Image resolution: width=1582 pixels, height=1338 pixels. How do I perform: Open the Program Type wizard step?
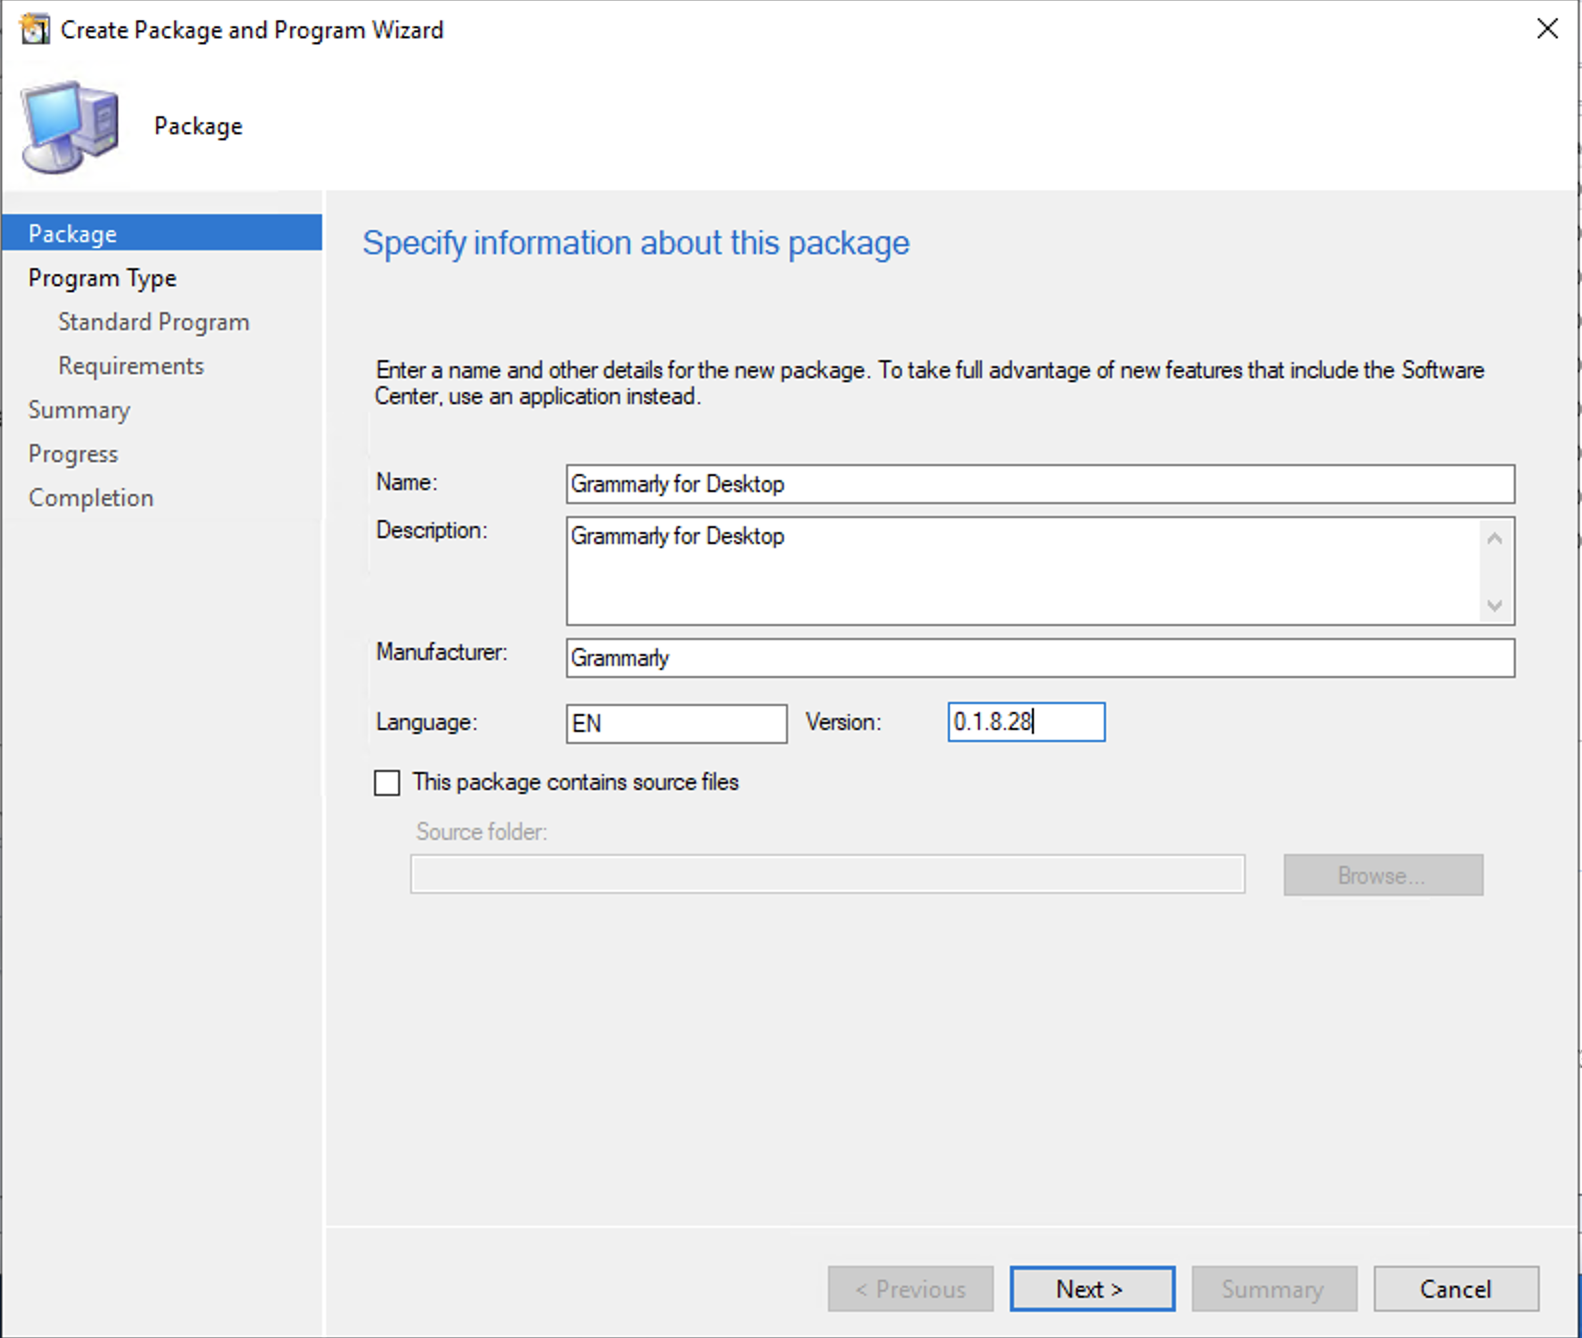pyautogui.click(x=102, y=278)
